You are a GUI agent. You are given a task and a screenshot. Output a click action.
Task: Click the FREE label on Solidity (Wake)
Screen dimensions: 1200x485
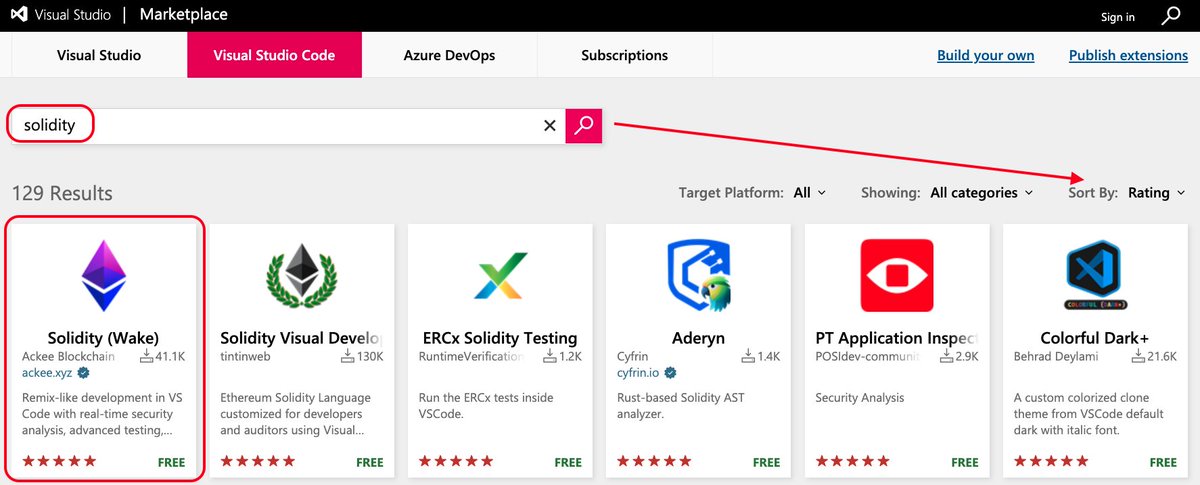[x=172, y=462]
